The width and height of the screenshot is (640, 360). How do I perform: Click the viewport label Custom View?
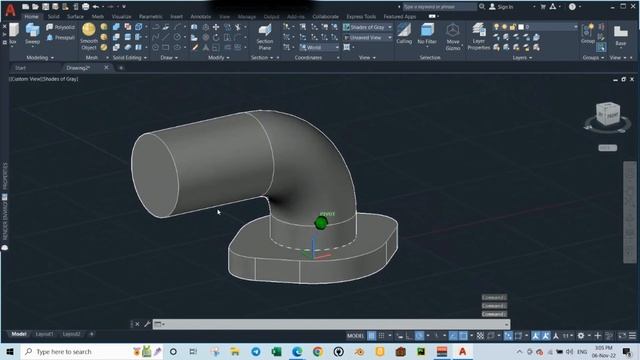(26, 79)
